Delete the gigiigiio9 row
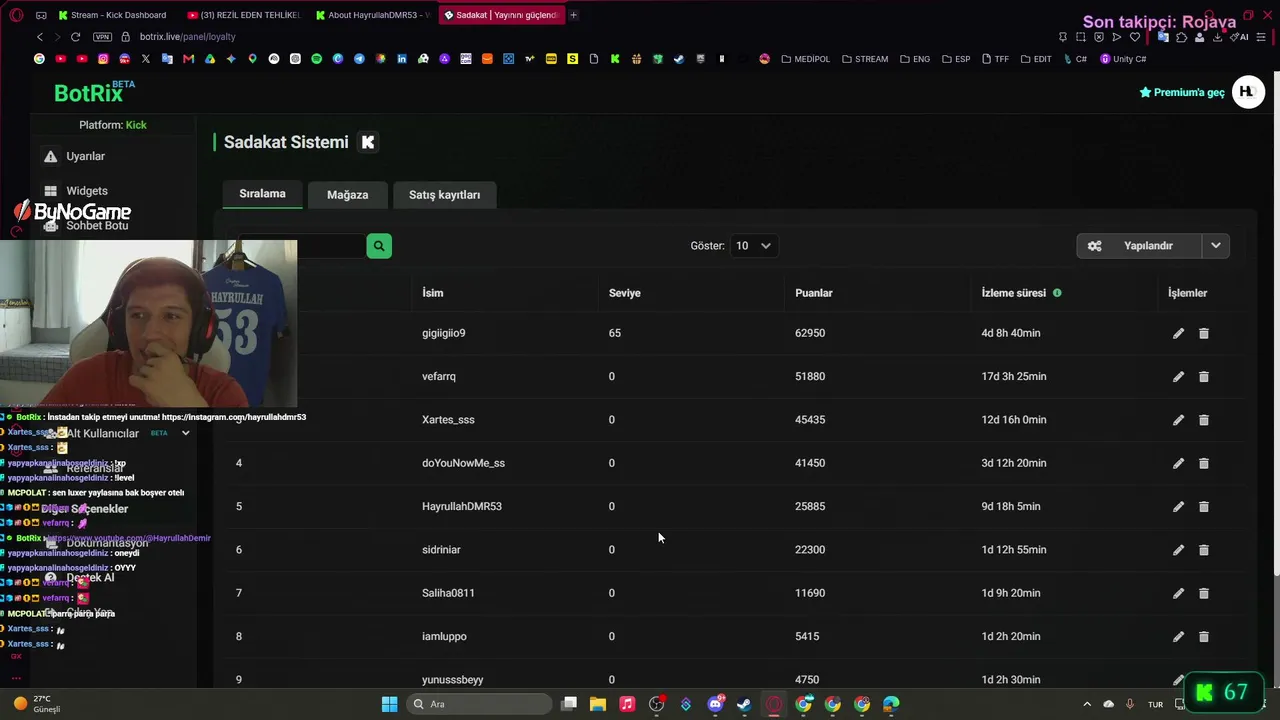The width and height of the screenshot is (1280, 720). point(1204,333)
